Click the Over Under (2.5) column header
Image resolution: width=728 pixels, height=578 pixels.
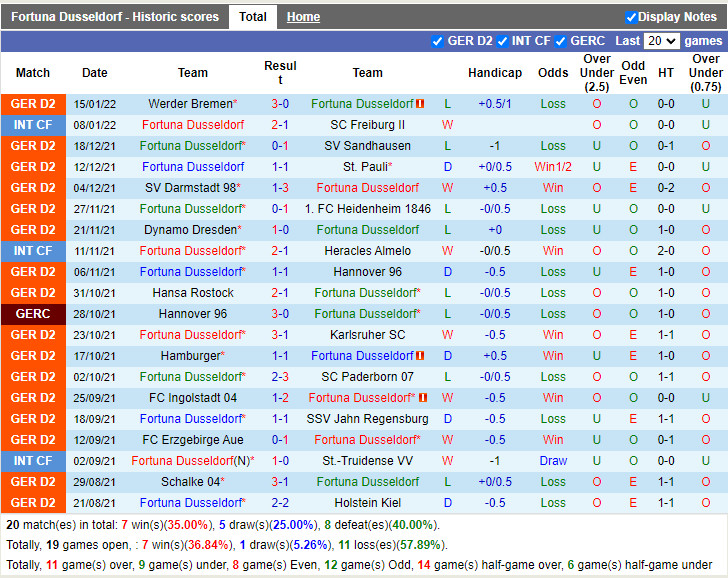click(x=597, y=73)
